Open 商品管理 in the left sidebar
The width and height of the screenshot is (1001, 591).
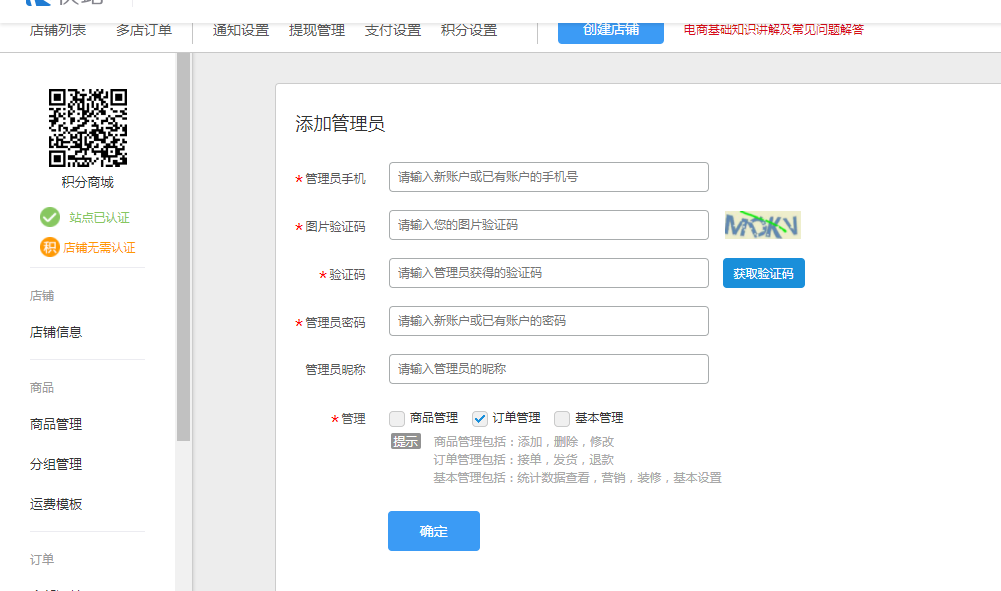[56, 424]
